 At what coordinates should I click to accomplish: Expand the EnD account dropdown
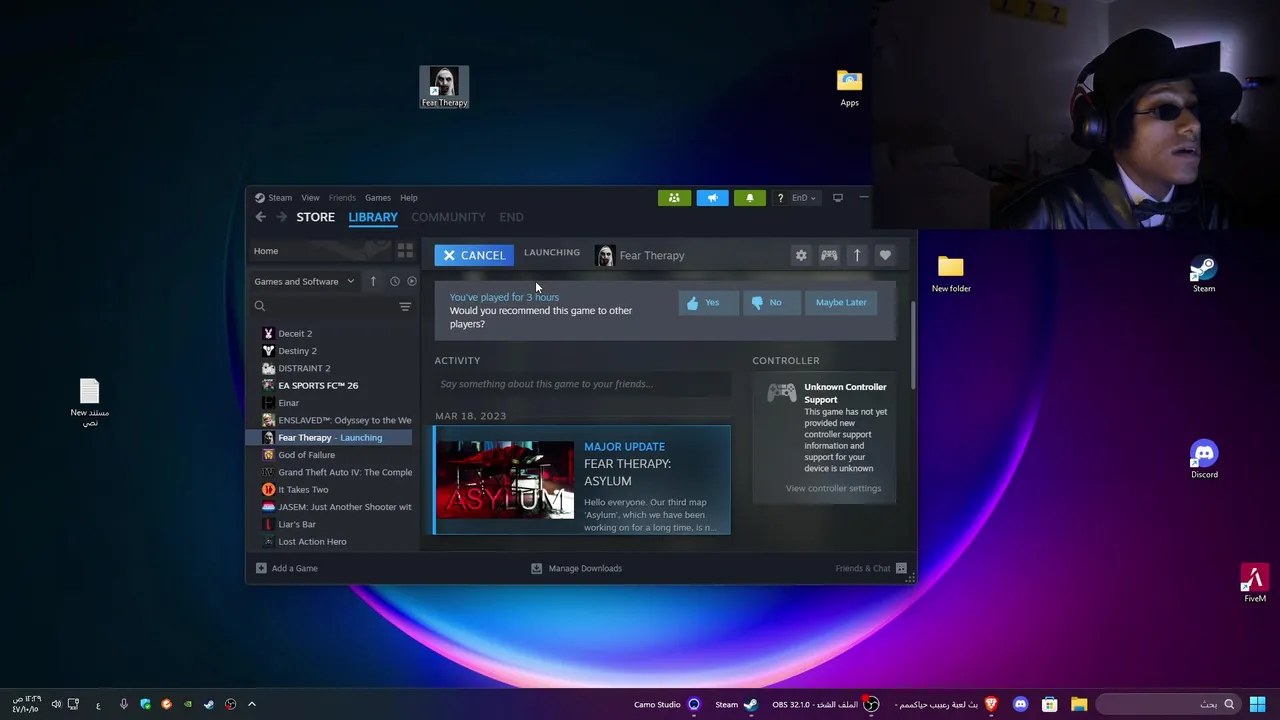803,198
